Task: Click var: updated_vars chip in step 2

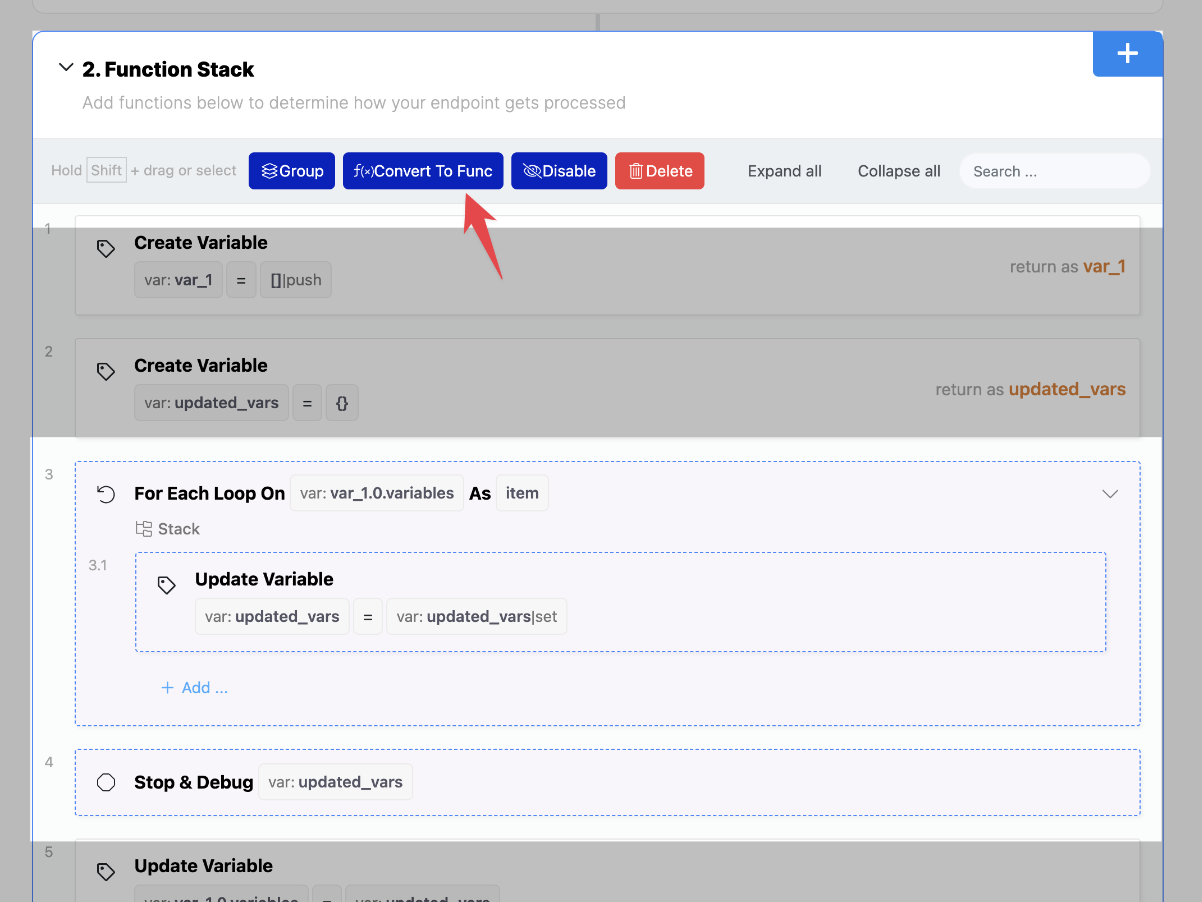Action: click(212, 403)
